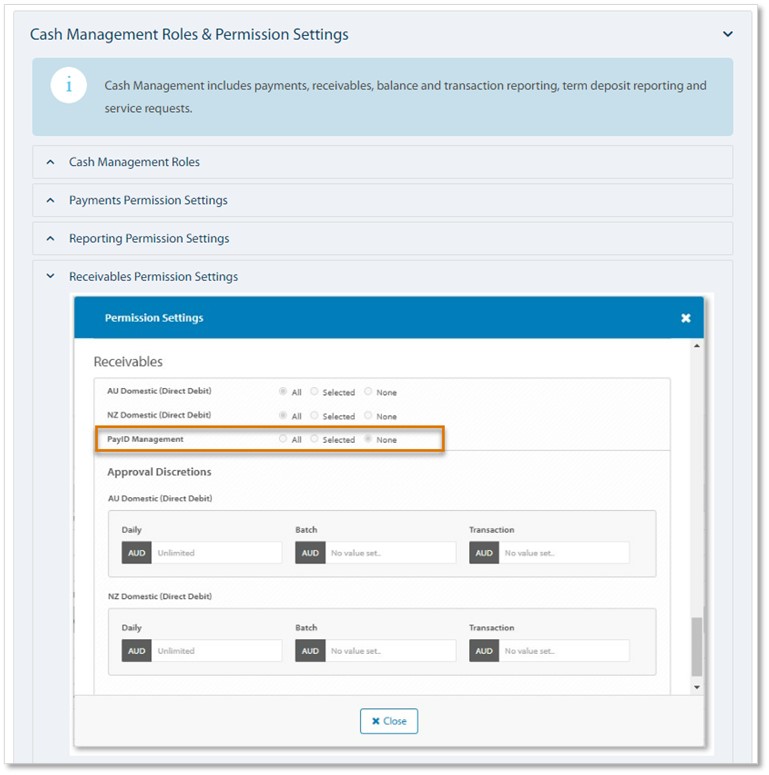Click the dialog scrollbar up arrow

coord(697,346)
